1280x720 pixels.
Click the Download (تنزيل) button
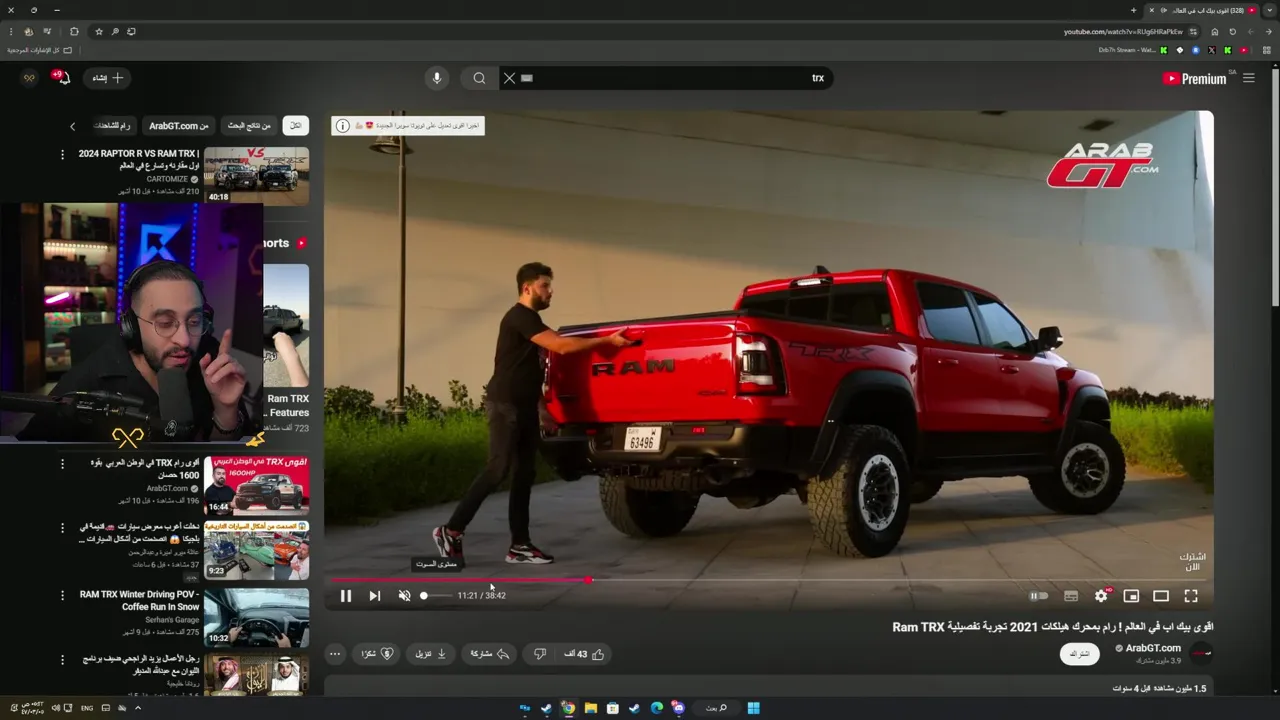click(431, 654)
